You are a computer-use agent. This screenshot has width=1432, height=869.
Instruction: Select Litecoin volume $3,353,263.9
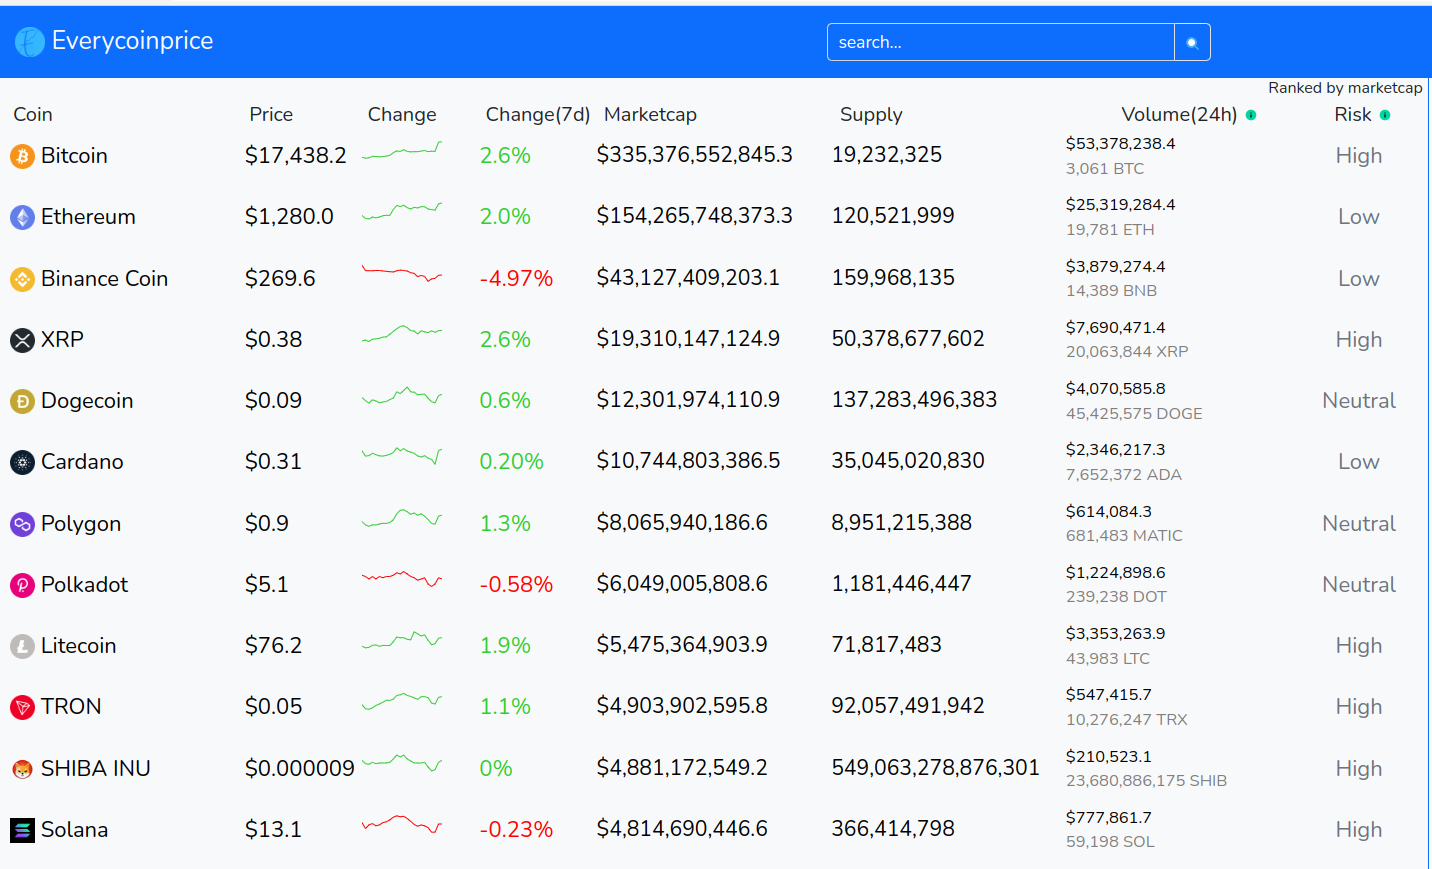[1116, 634]
